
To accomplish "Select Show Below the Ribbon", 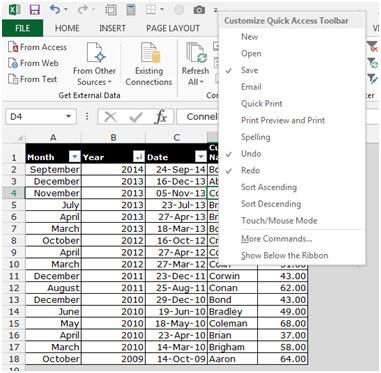I will (x=284, y=255).
